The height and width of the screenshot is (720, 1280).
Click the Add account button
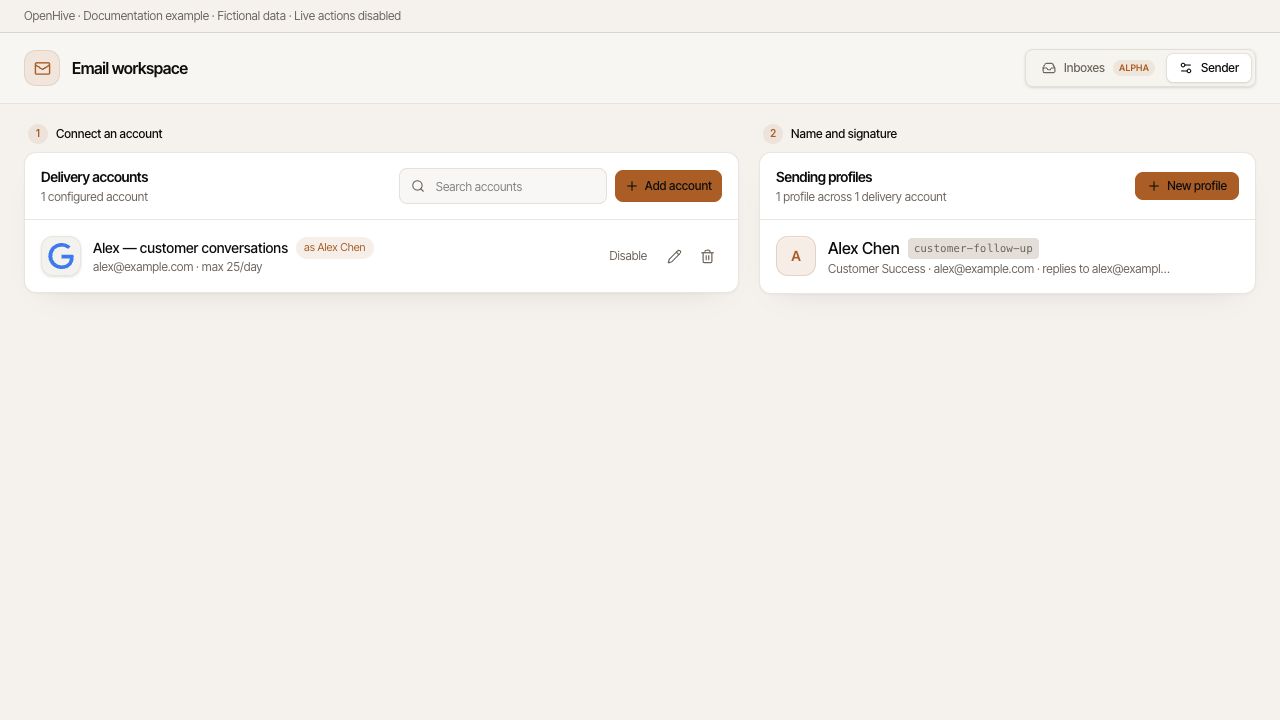pyautogui.click(x=668, y=186)
